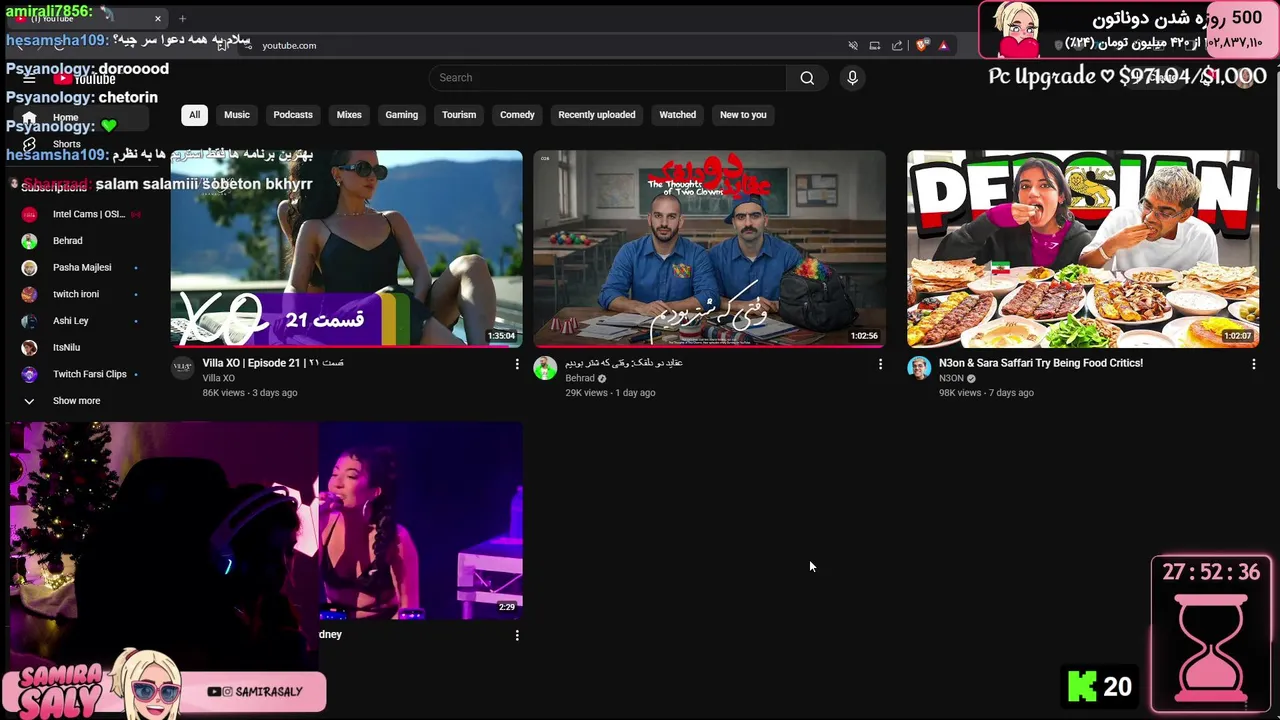Click the page vertical scrollbar
1280x720 pixels.
[x=1276, y=130]
